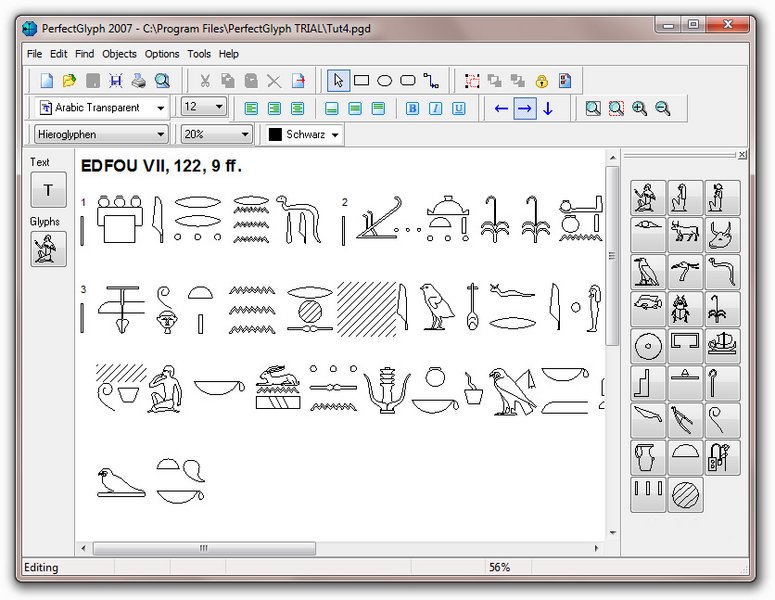This screenshot has height=600, width=775.
Task: Toggle left-to-right writing direction arrow
Action: (525, 108)
